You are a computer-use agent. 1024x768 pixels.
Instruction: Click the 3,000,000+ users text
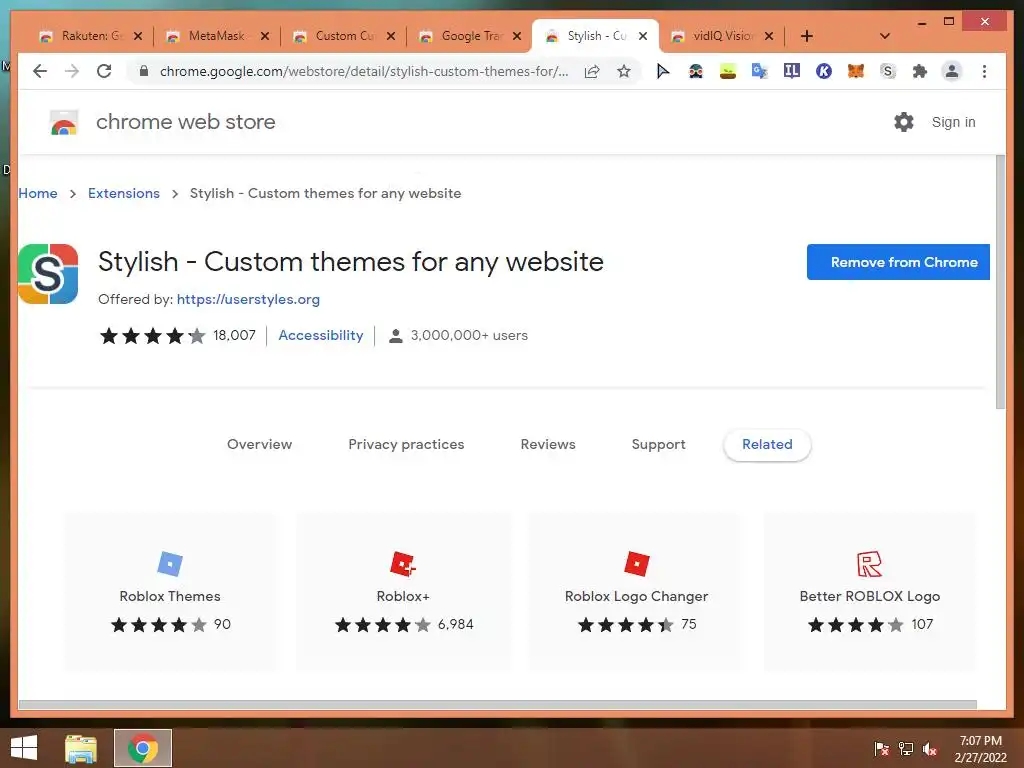point(469,335)
